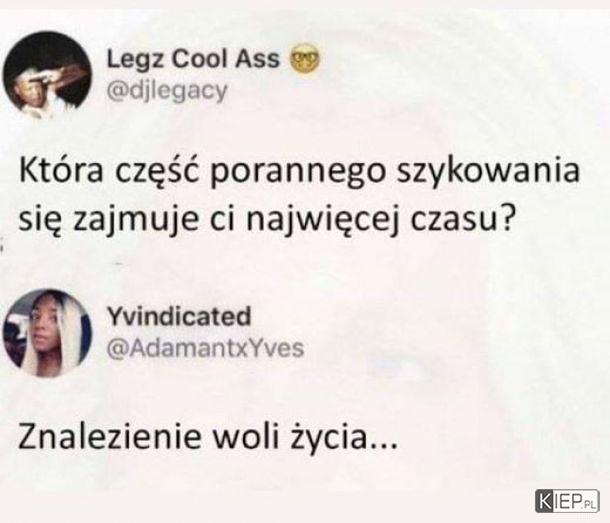The width and height of the screenshot is (610, 523).
Task: Click the word 'szykowania' in the tweet
Action: (488, 172)
